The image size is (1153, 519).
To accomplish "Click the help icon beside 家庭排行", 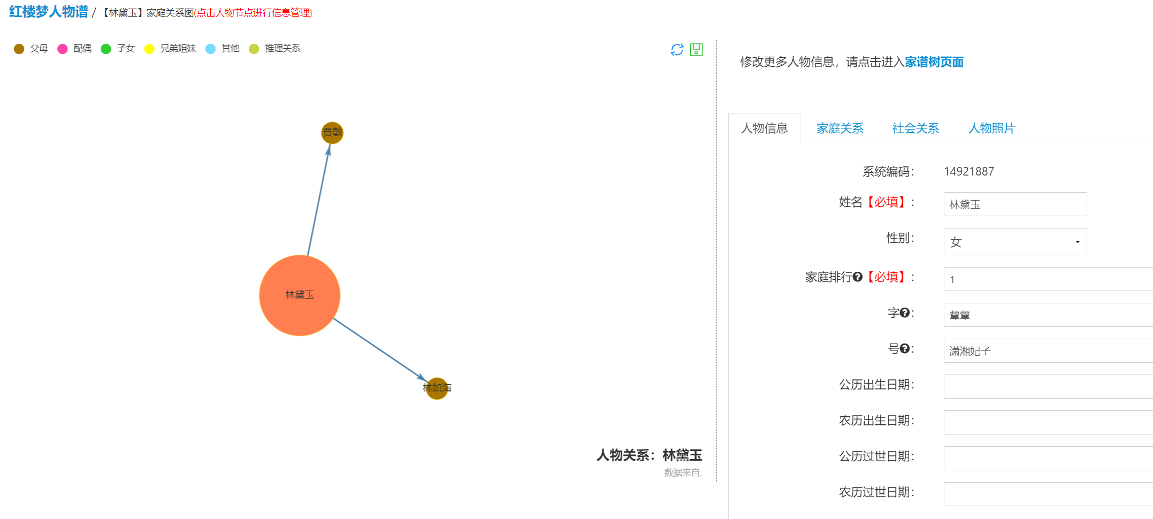I will coord(857,277).
